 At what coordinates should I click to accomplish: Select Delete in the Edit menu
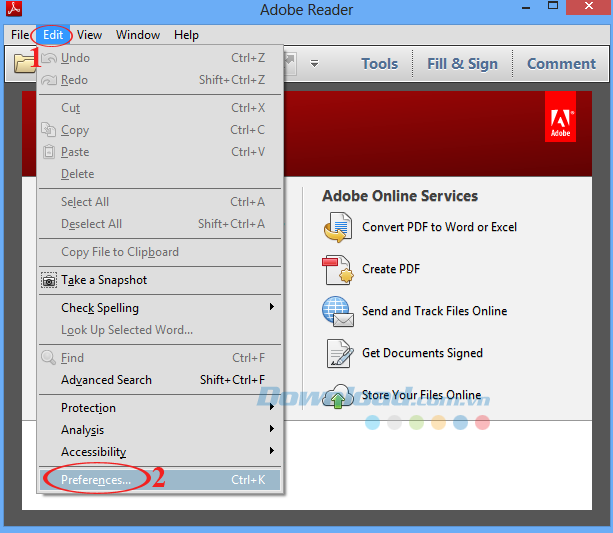click(160, 174)
